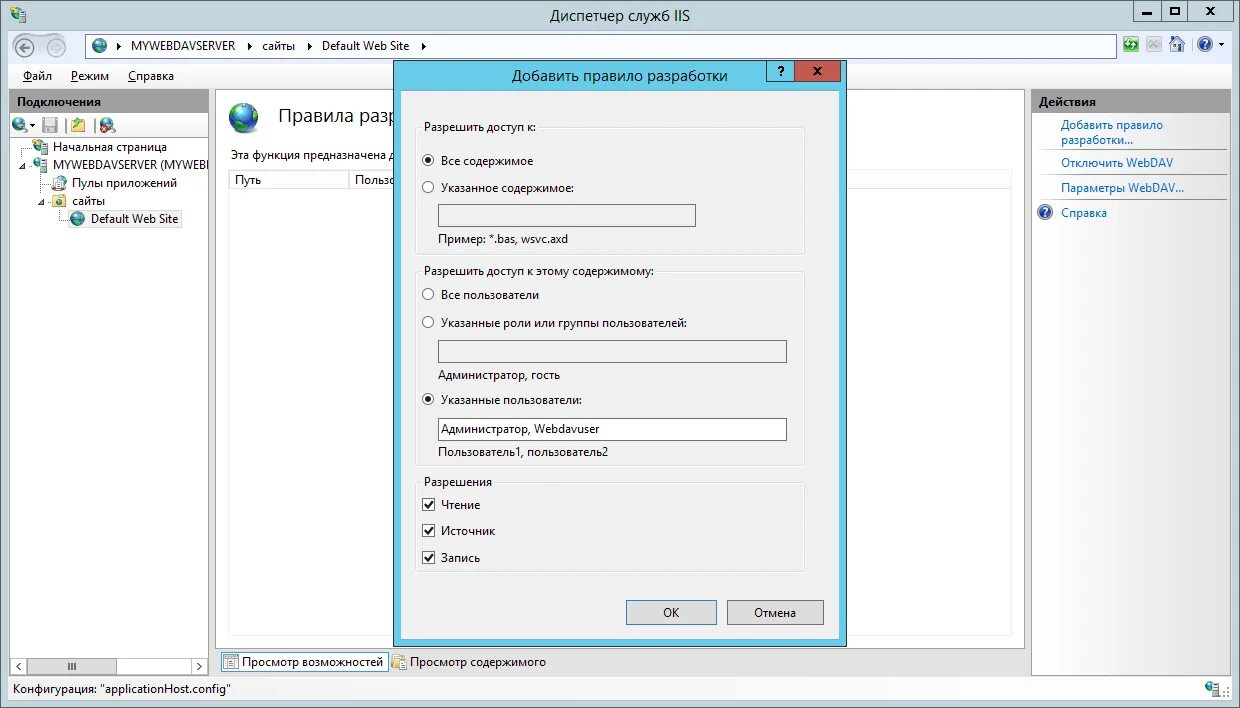Collapse the MYWEBDAVSERVER tree node
Viewport: 1240px width, 708px height.
pos(24,165)
